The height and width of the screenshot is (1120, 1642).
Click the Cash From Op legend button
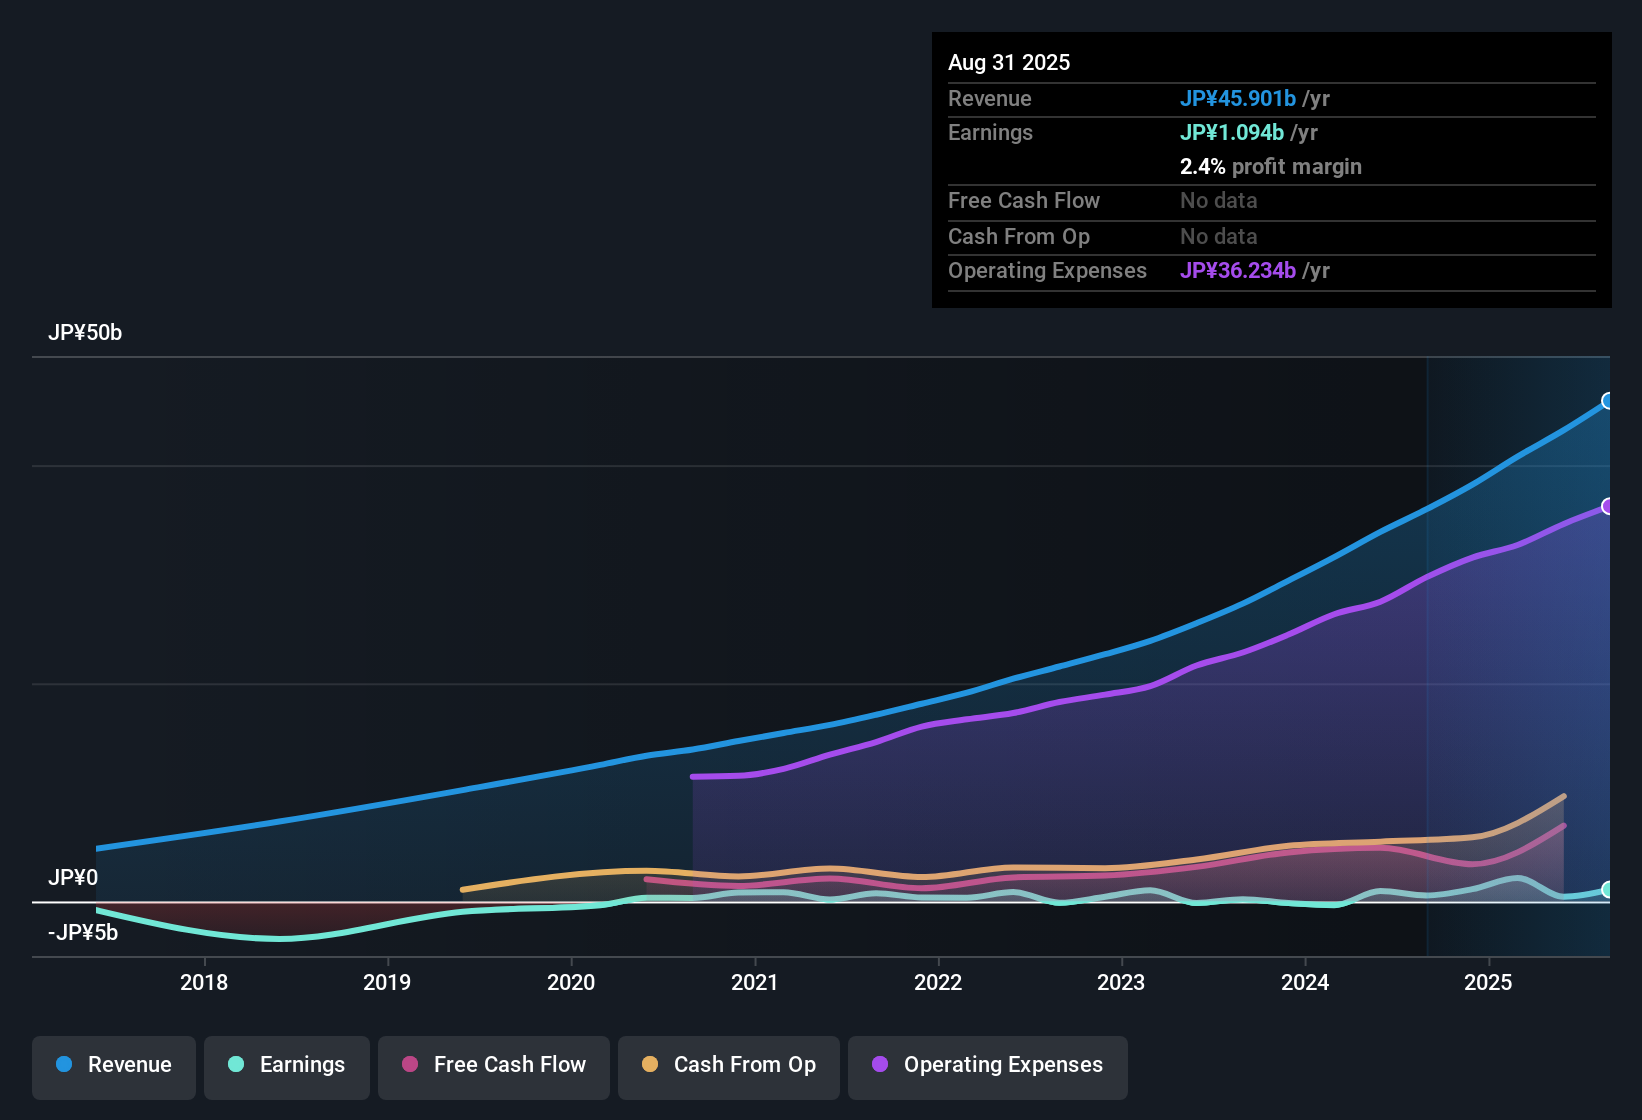tap(728, 1065)
